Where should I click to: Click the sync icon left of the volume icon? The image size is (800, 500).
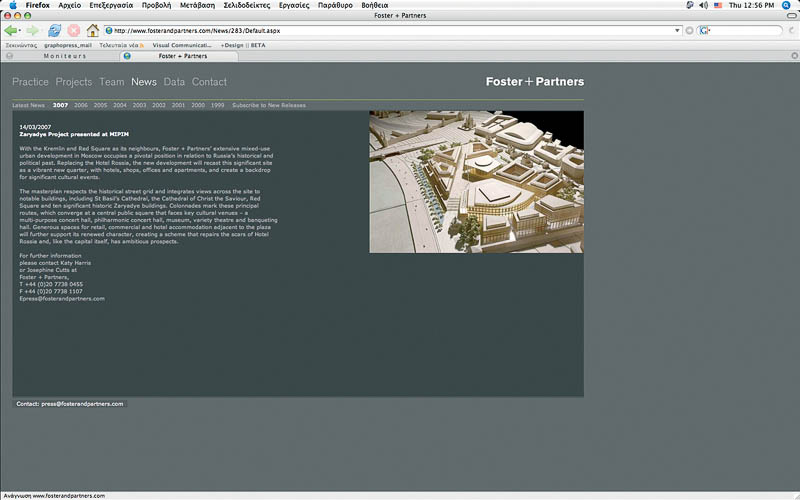tap(690, 5)
